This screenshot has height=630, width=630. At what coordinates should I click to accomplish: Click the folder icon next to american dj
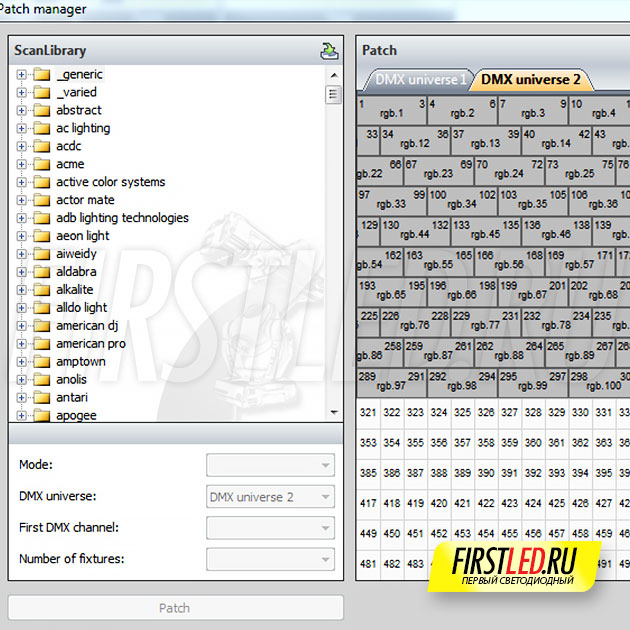(x=41, y=326)
